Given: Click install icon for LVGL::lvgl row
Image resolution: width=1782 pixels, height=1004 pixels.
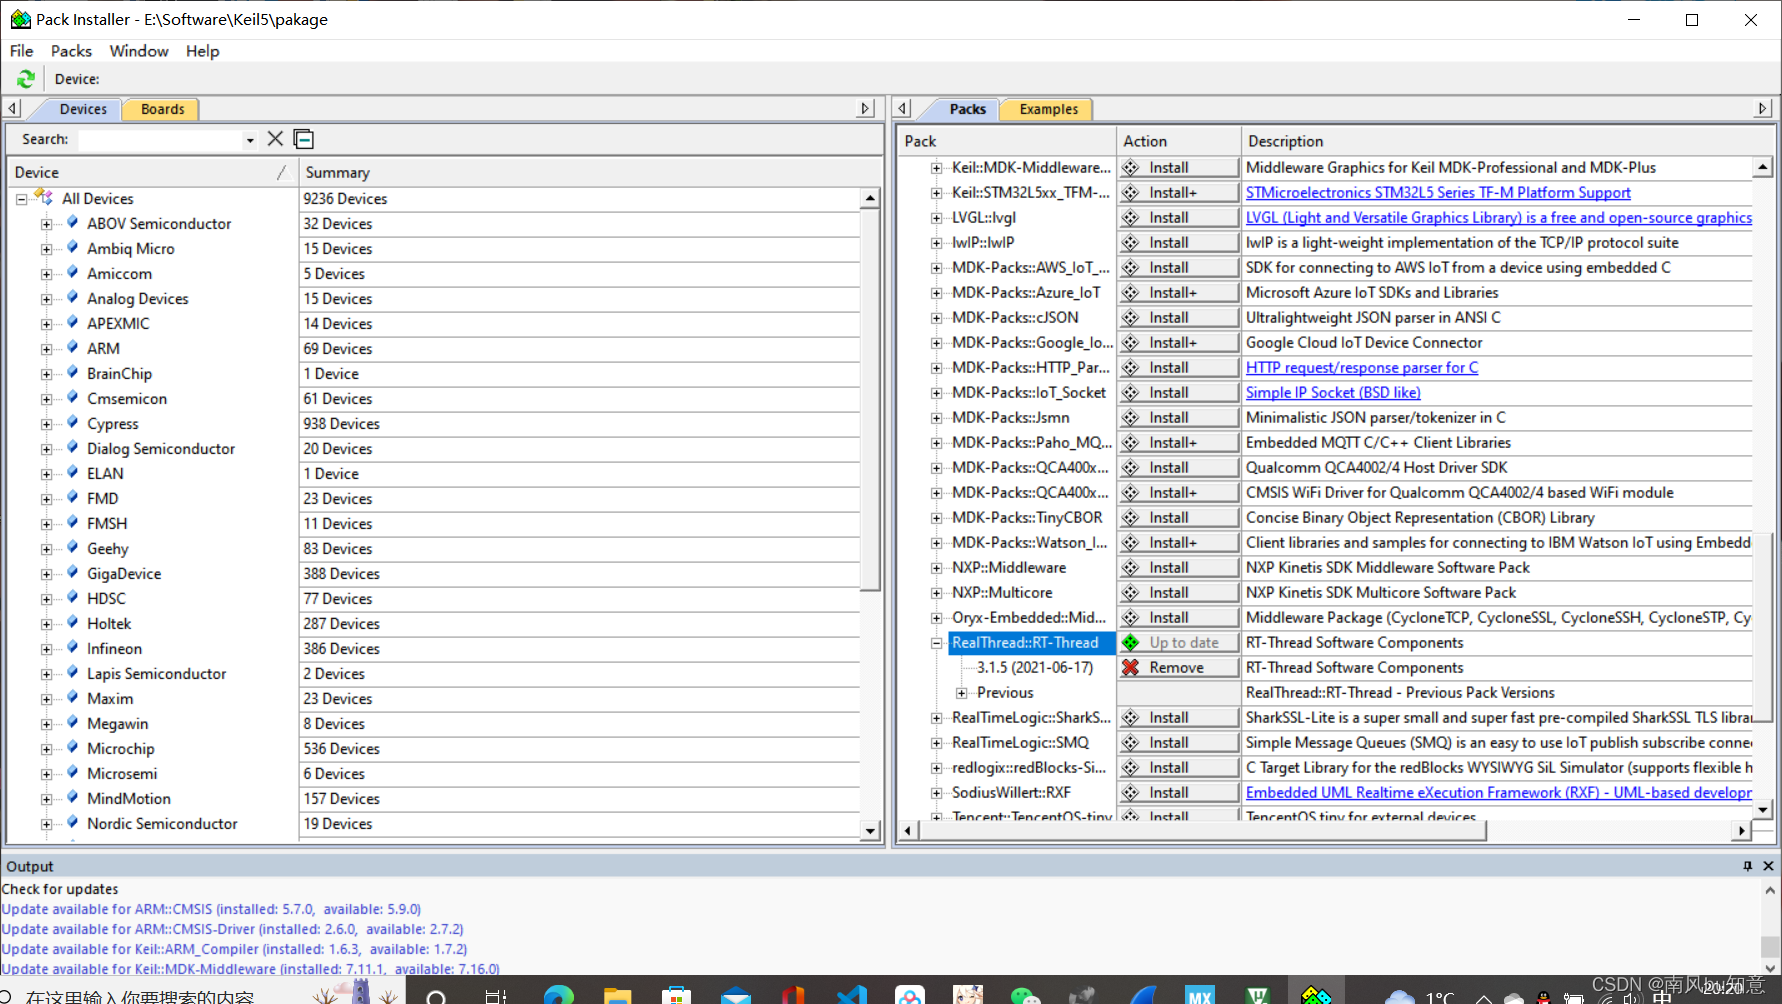Looking at the screenshot, I should click(x=1131, y=217).
